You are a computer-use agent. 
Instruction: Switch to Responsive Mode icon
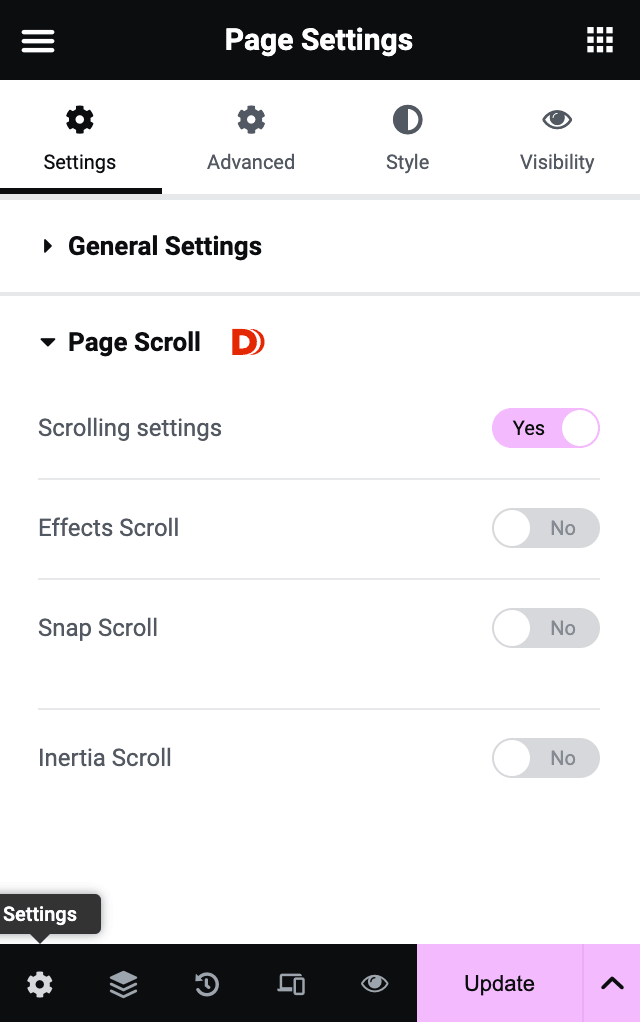click(291, 984)
